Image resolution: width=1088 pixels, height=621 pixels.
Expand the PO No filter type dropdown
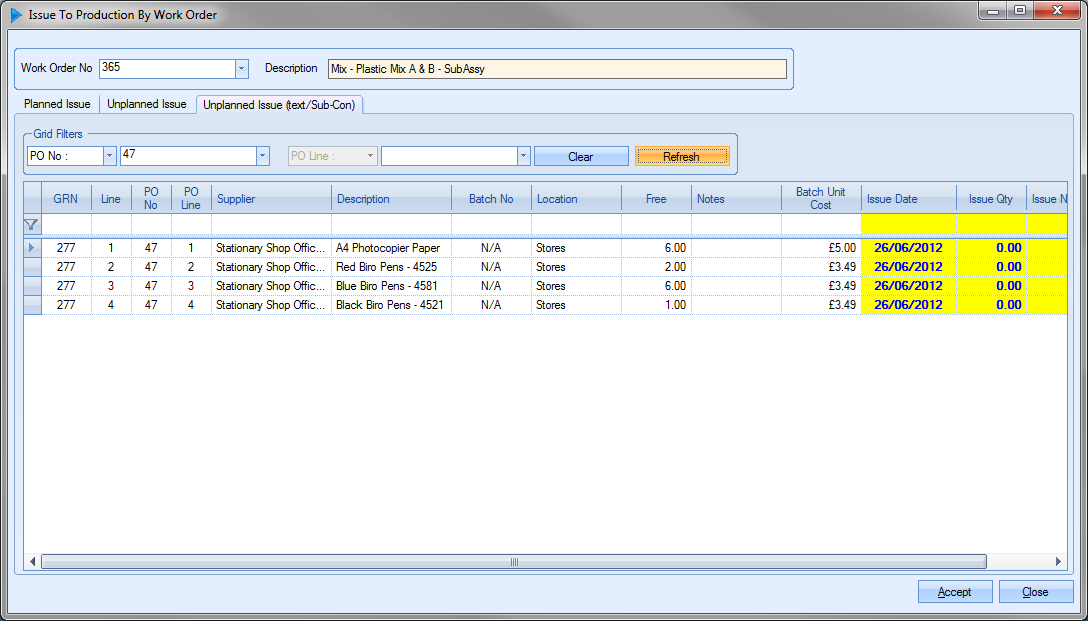click(x=110, y=156)
